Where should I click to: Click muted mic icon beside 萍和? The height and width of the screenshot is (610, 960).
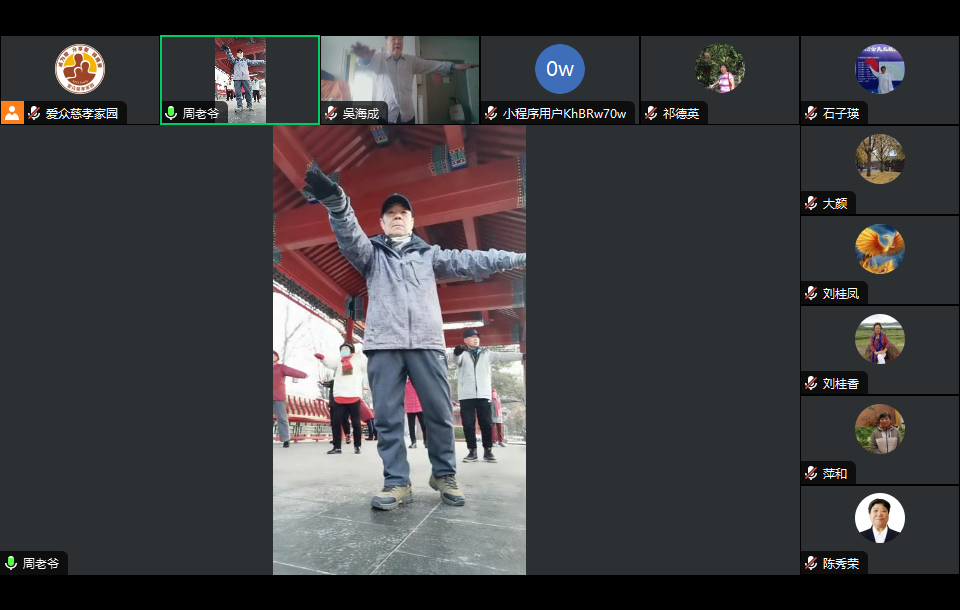pyautogui.click(x=811, y=474)
